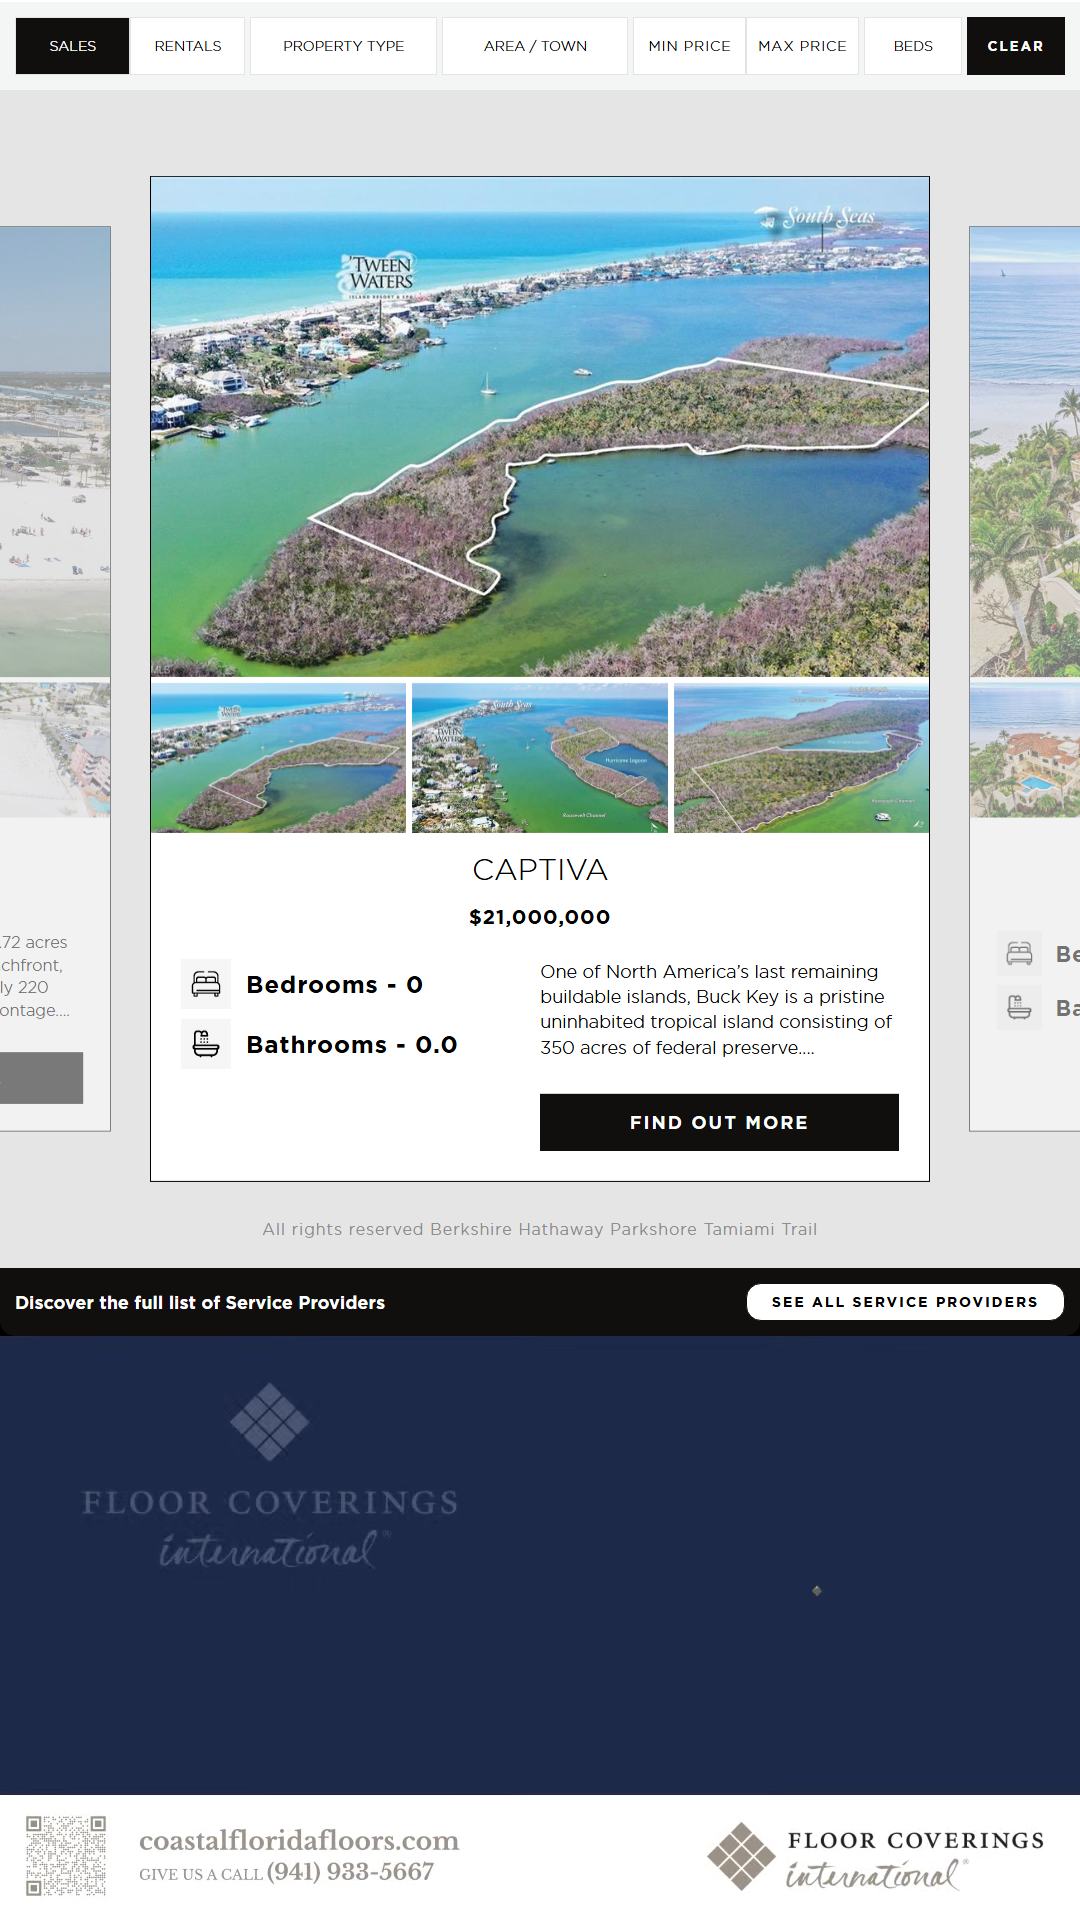
Task: Open the coastalfloridafloors.com link
Action: pyautogui.click(x=298, y=1840)
